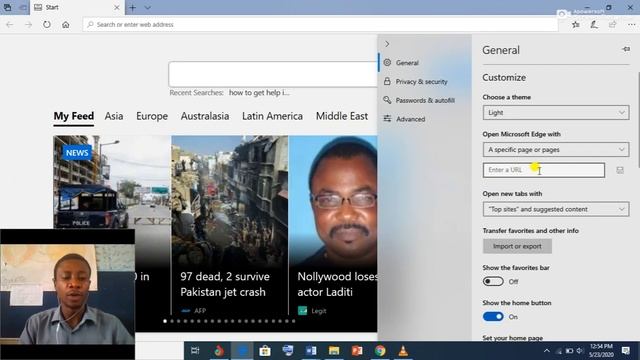Select the Australasia news tab

coord(205,116)
